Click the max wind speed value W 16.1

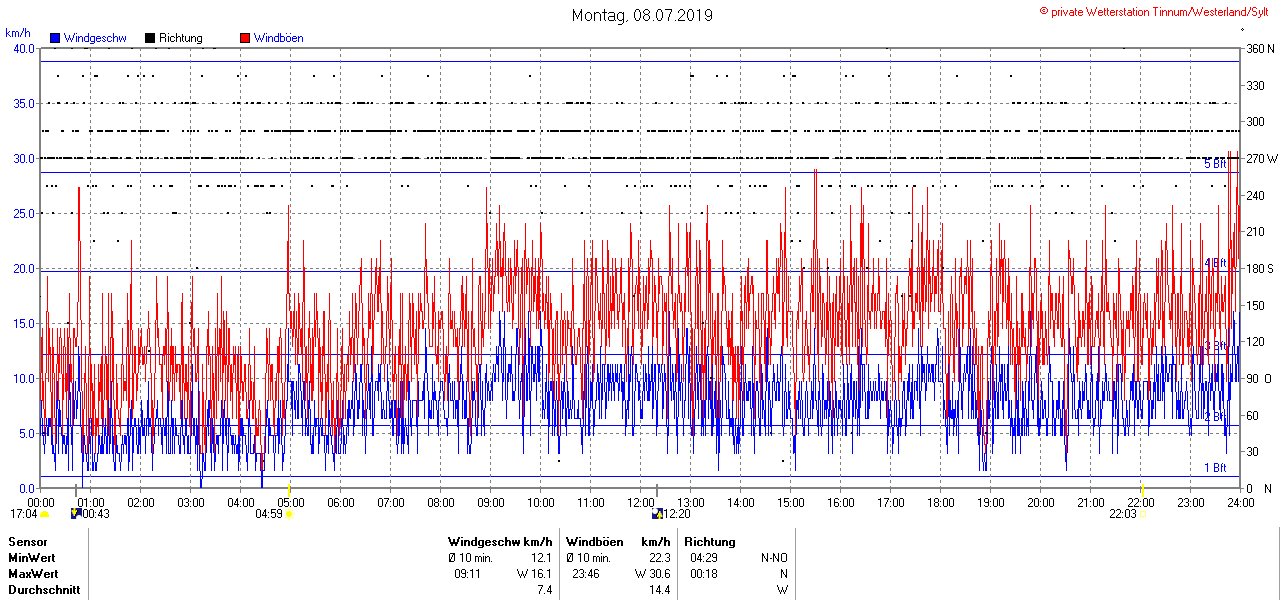click(535, 574)
